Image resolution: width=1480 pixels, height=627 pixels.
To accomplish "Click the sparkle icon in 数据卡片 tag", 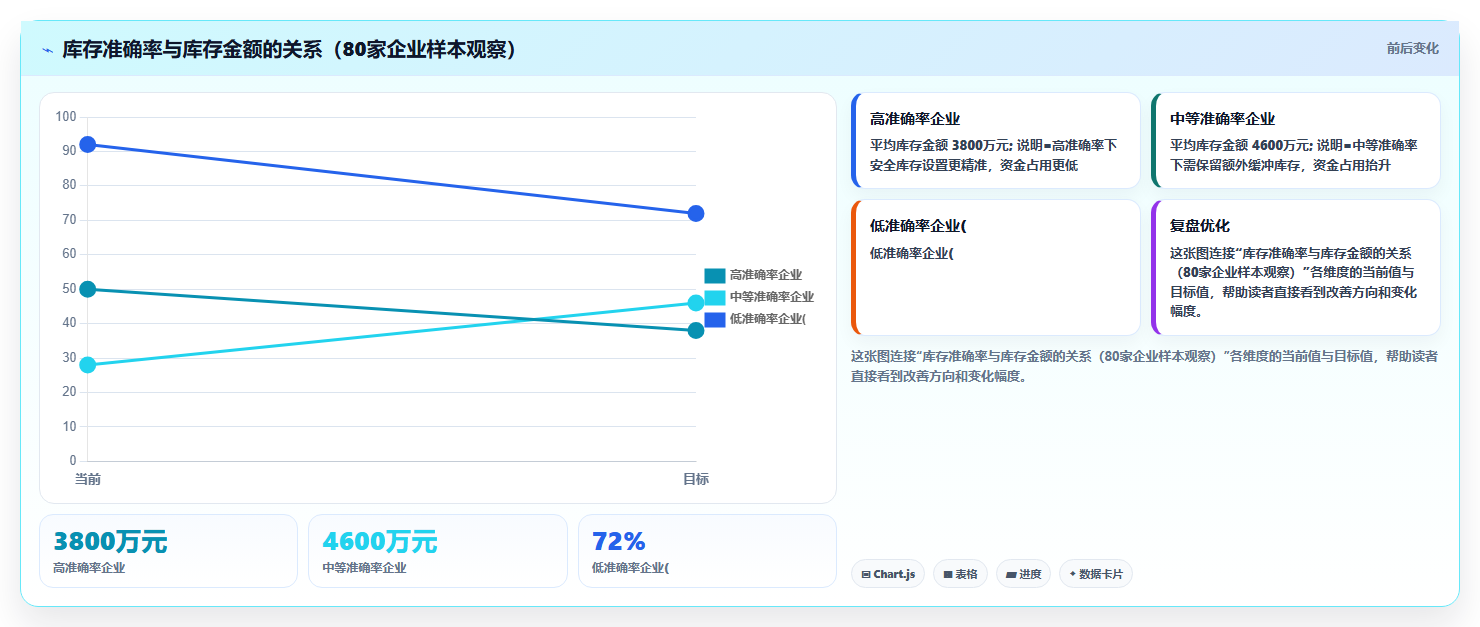I will pyautogui.click(x=1073, y=574).
